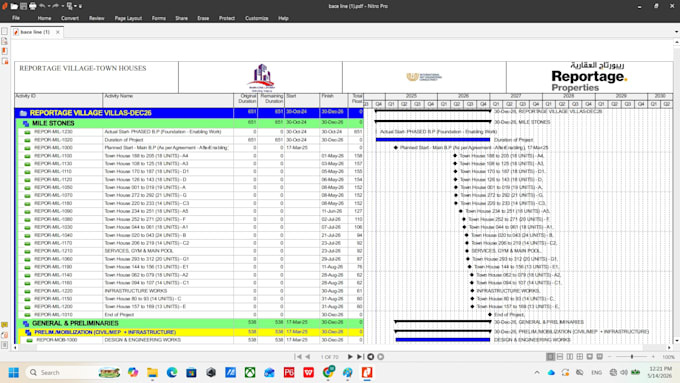Open the second left sidebar panel icon
Screen dimensions: 680x383
click(5, 41)
